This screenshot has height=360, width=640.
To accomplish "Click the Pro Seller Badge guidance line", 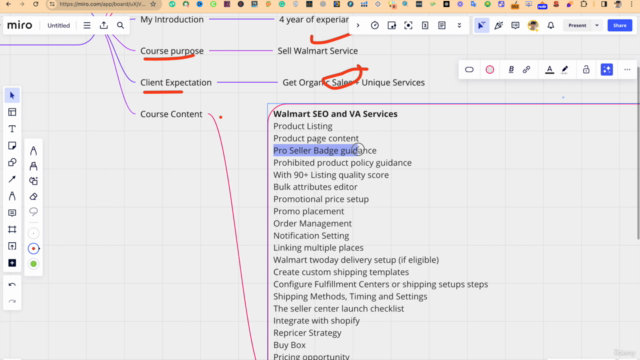I will click(324, 151).
